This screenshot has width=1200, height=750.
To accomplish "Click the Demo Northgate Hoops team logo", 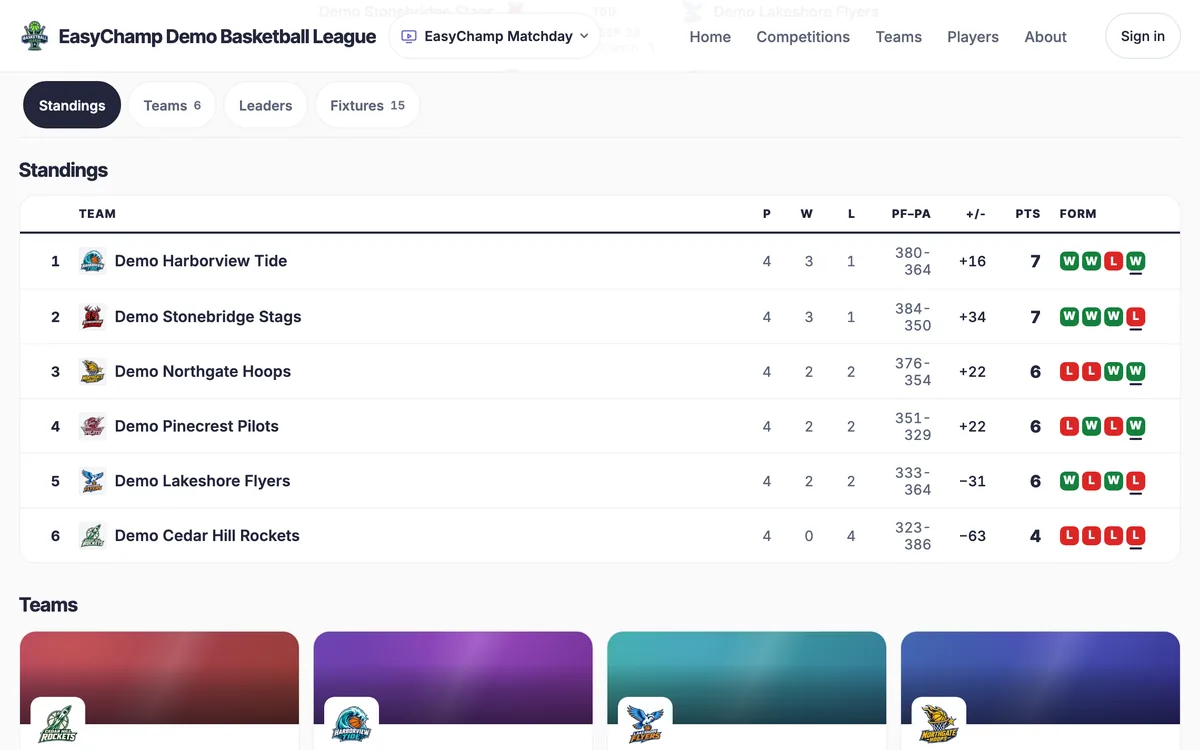I will point(92,371).
